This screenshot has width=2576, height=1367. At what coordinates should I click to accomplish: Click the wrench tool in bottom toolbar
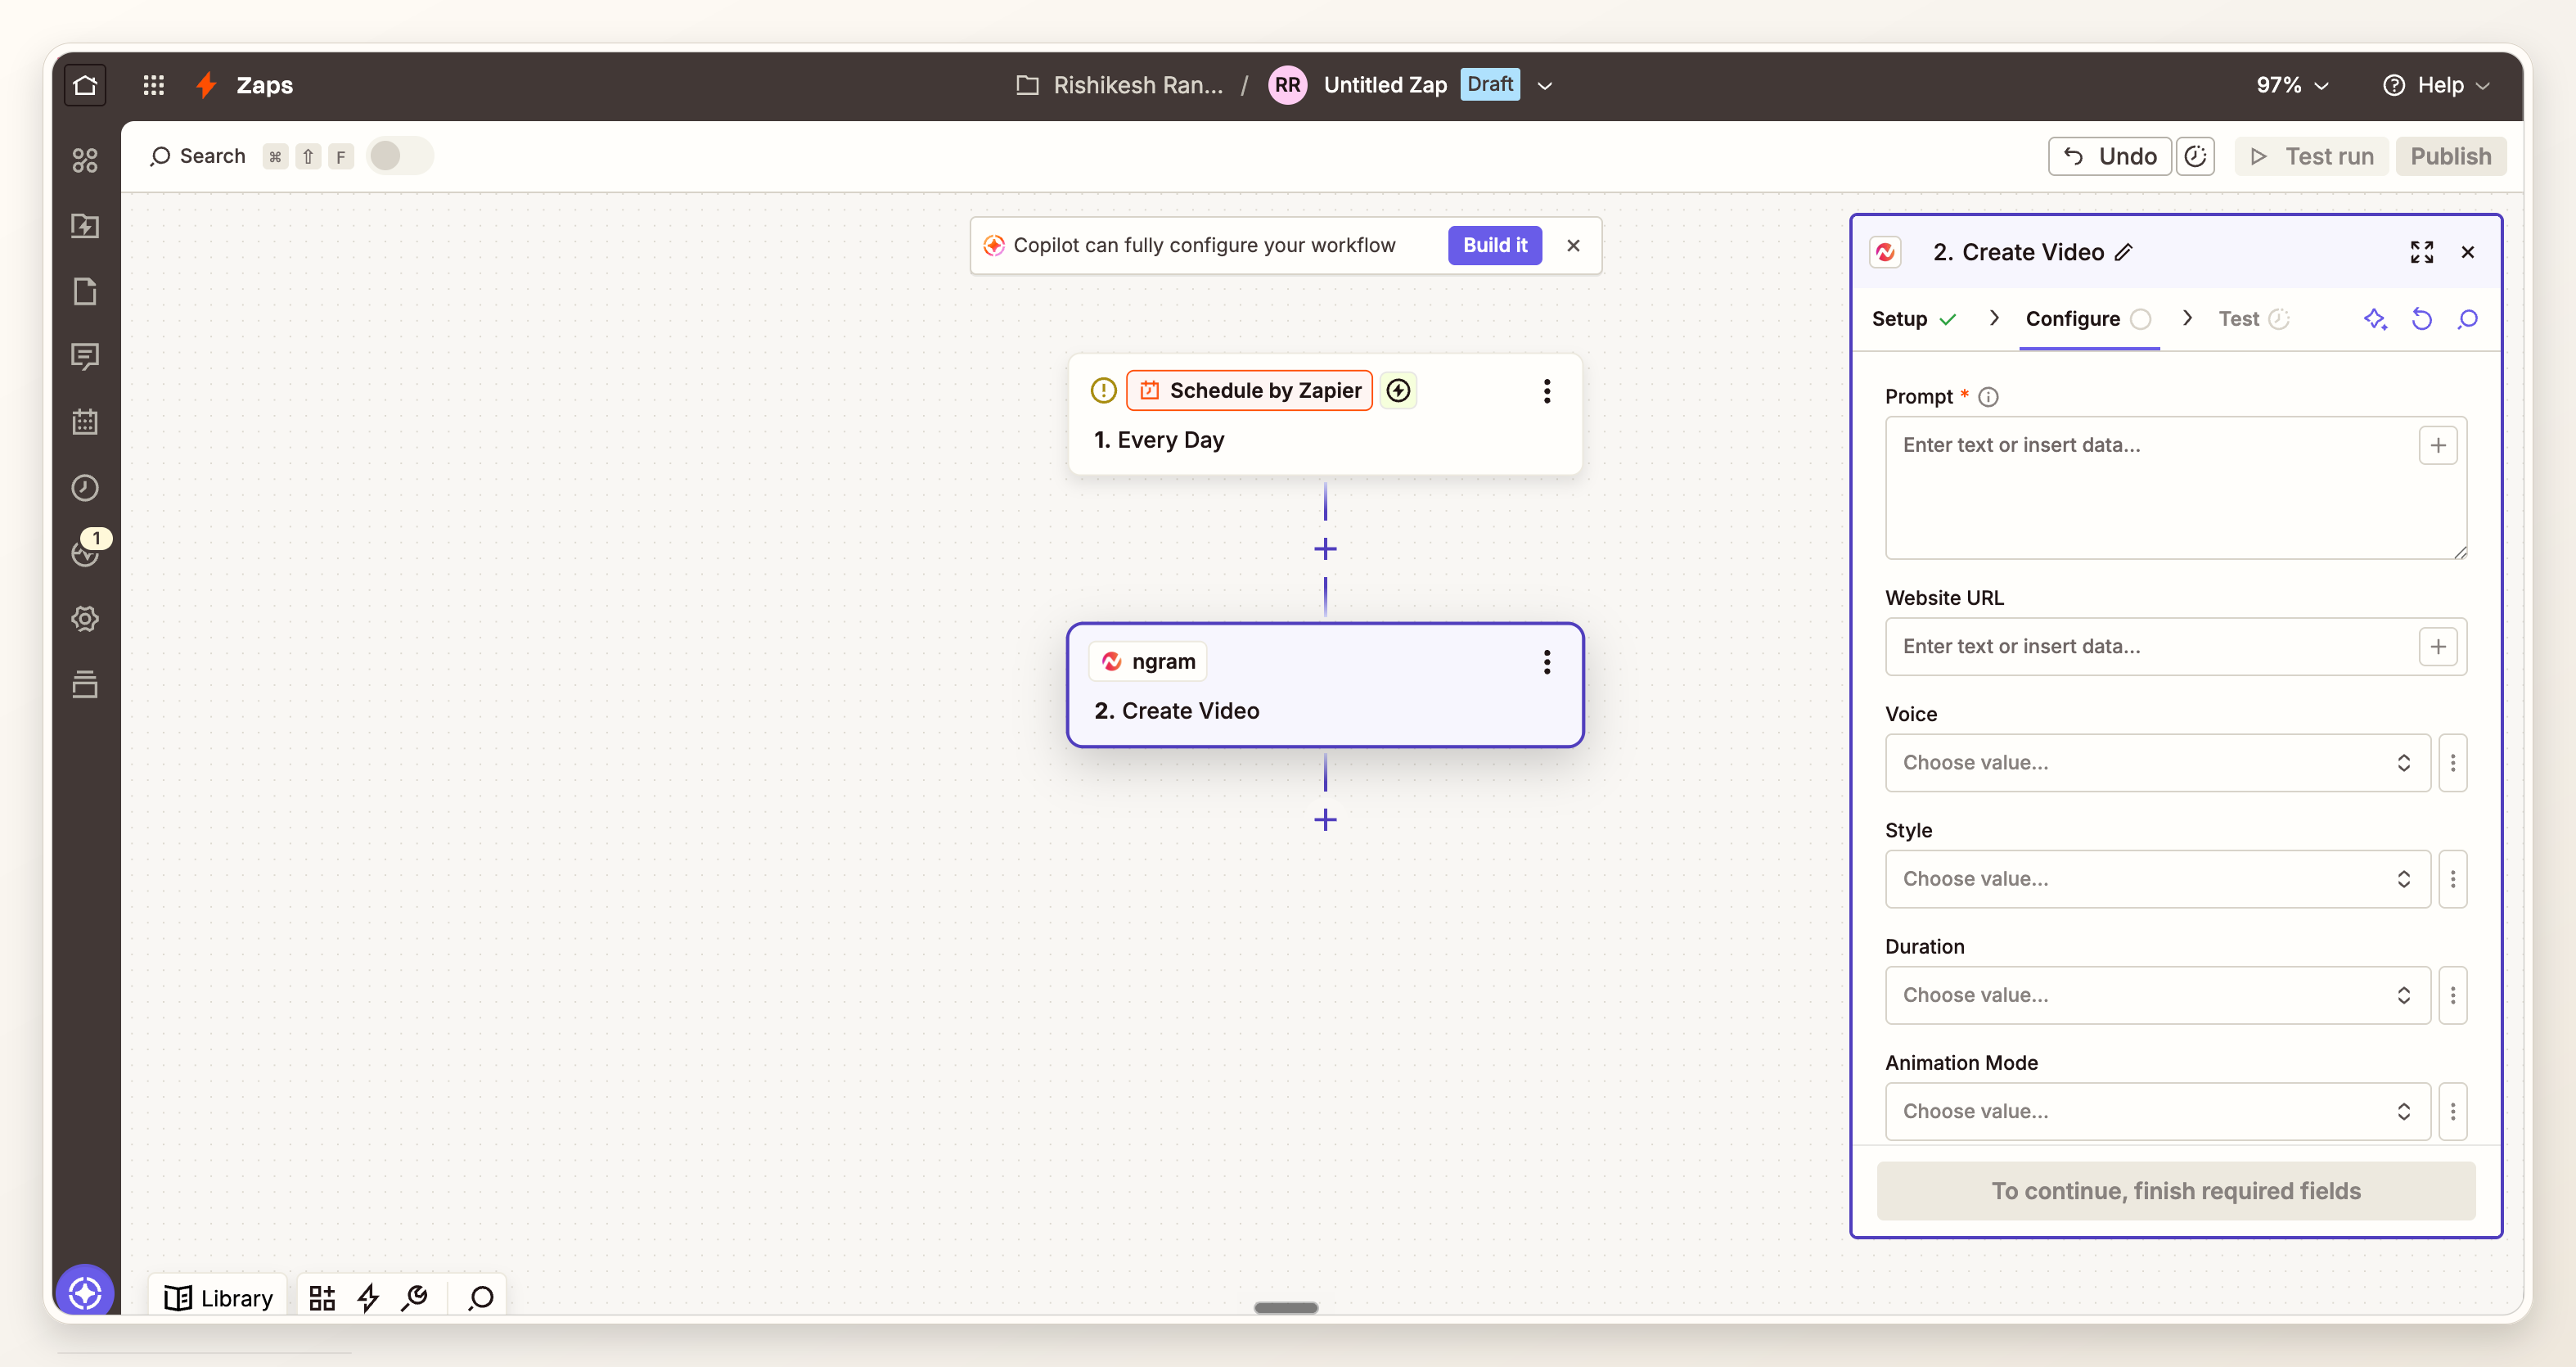(x=414, y=1298)
